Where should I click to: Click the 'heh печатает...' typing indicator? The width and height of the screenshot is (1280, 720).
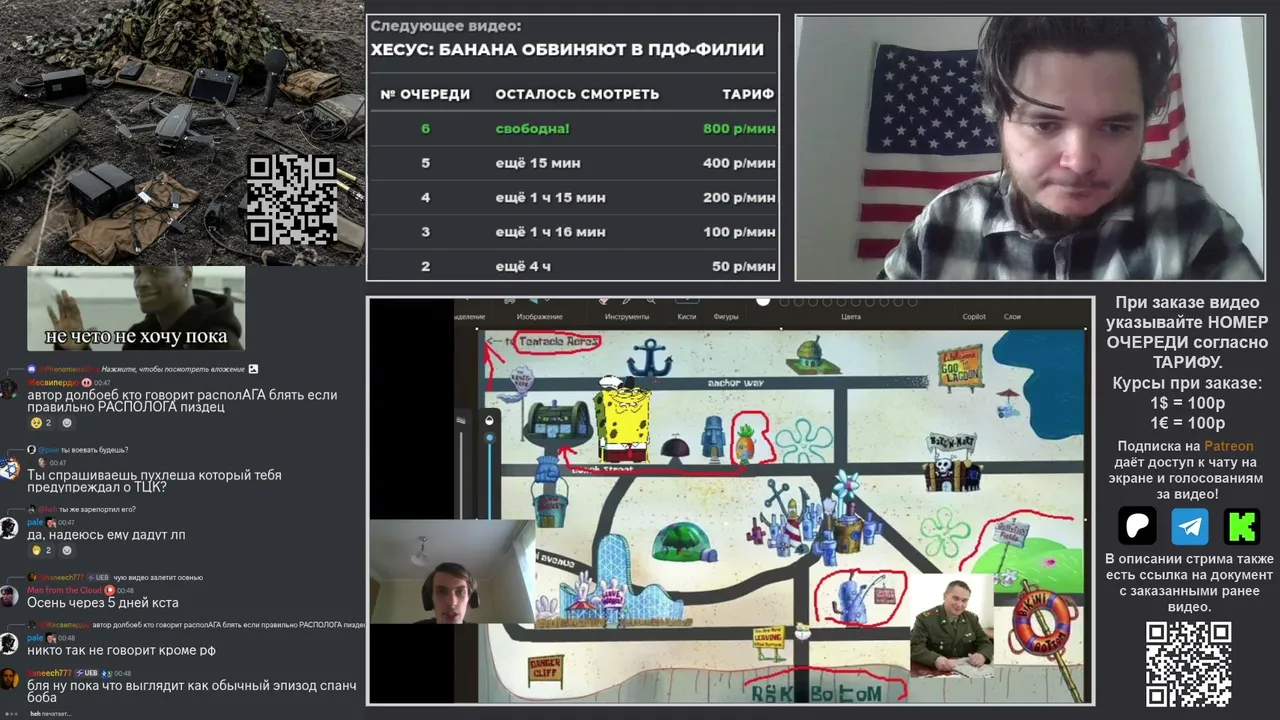click(50, 714)
